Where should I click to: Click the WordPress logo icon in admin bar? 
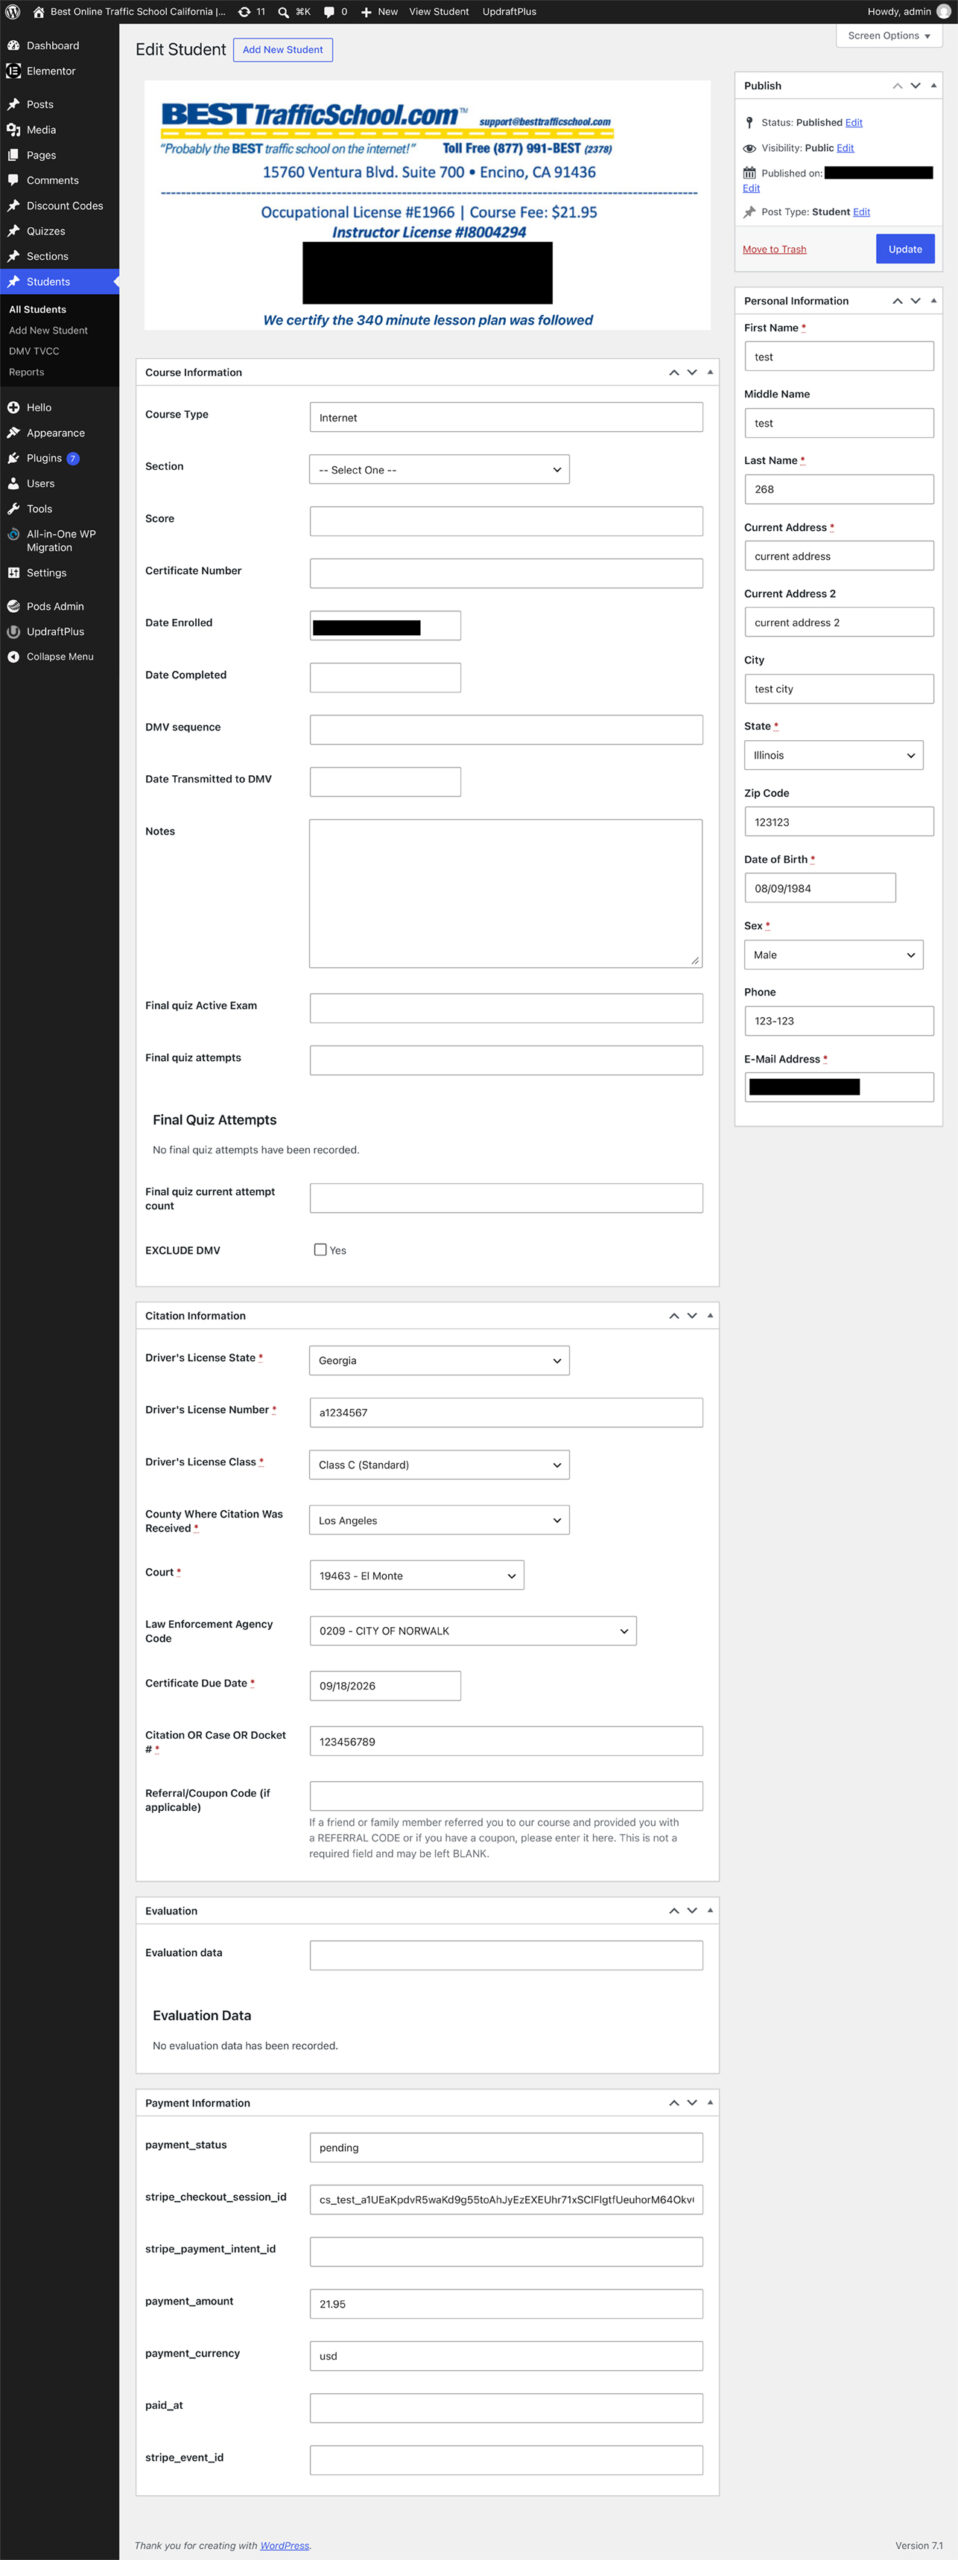(x=13, y=12)
